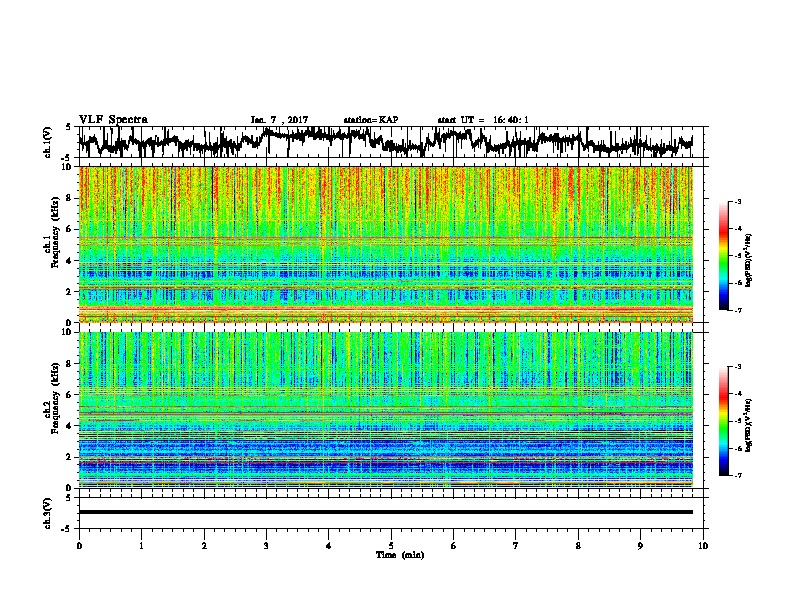Viewport: 792px width, 612px height.
Task: Click the ch.1 colorbar log(PSD) unit label
Action: pos(749,260)
